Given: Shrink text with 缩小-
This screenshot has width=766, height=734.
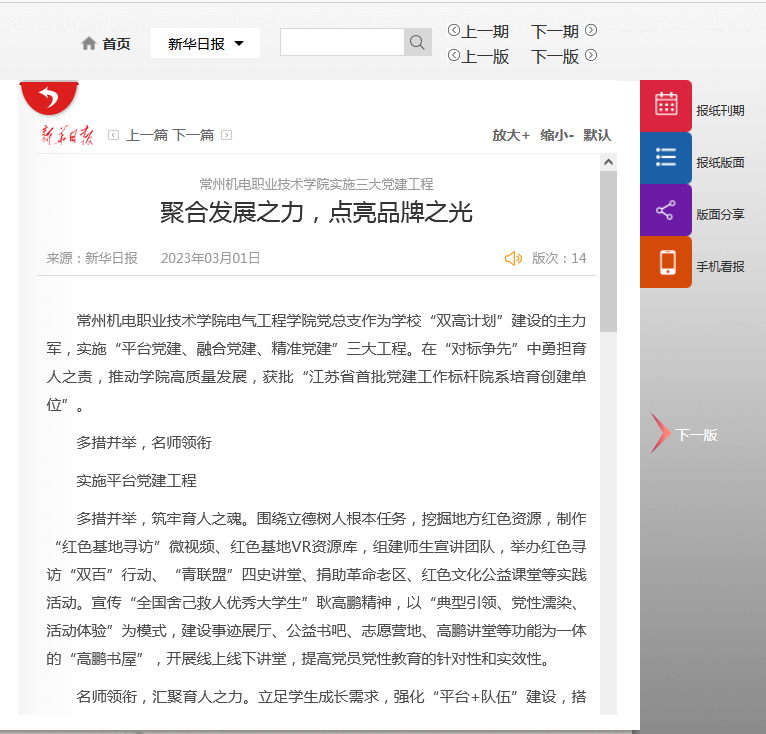Looking at the screenshot, I should pyautogui.click(x=557, y=135).
